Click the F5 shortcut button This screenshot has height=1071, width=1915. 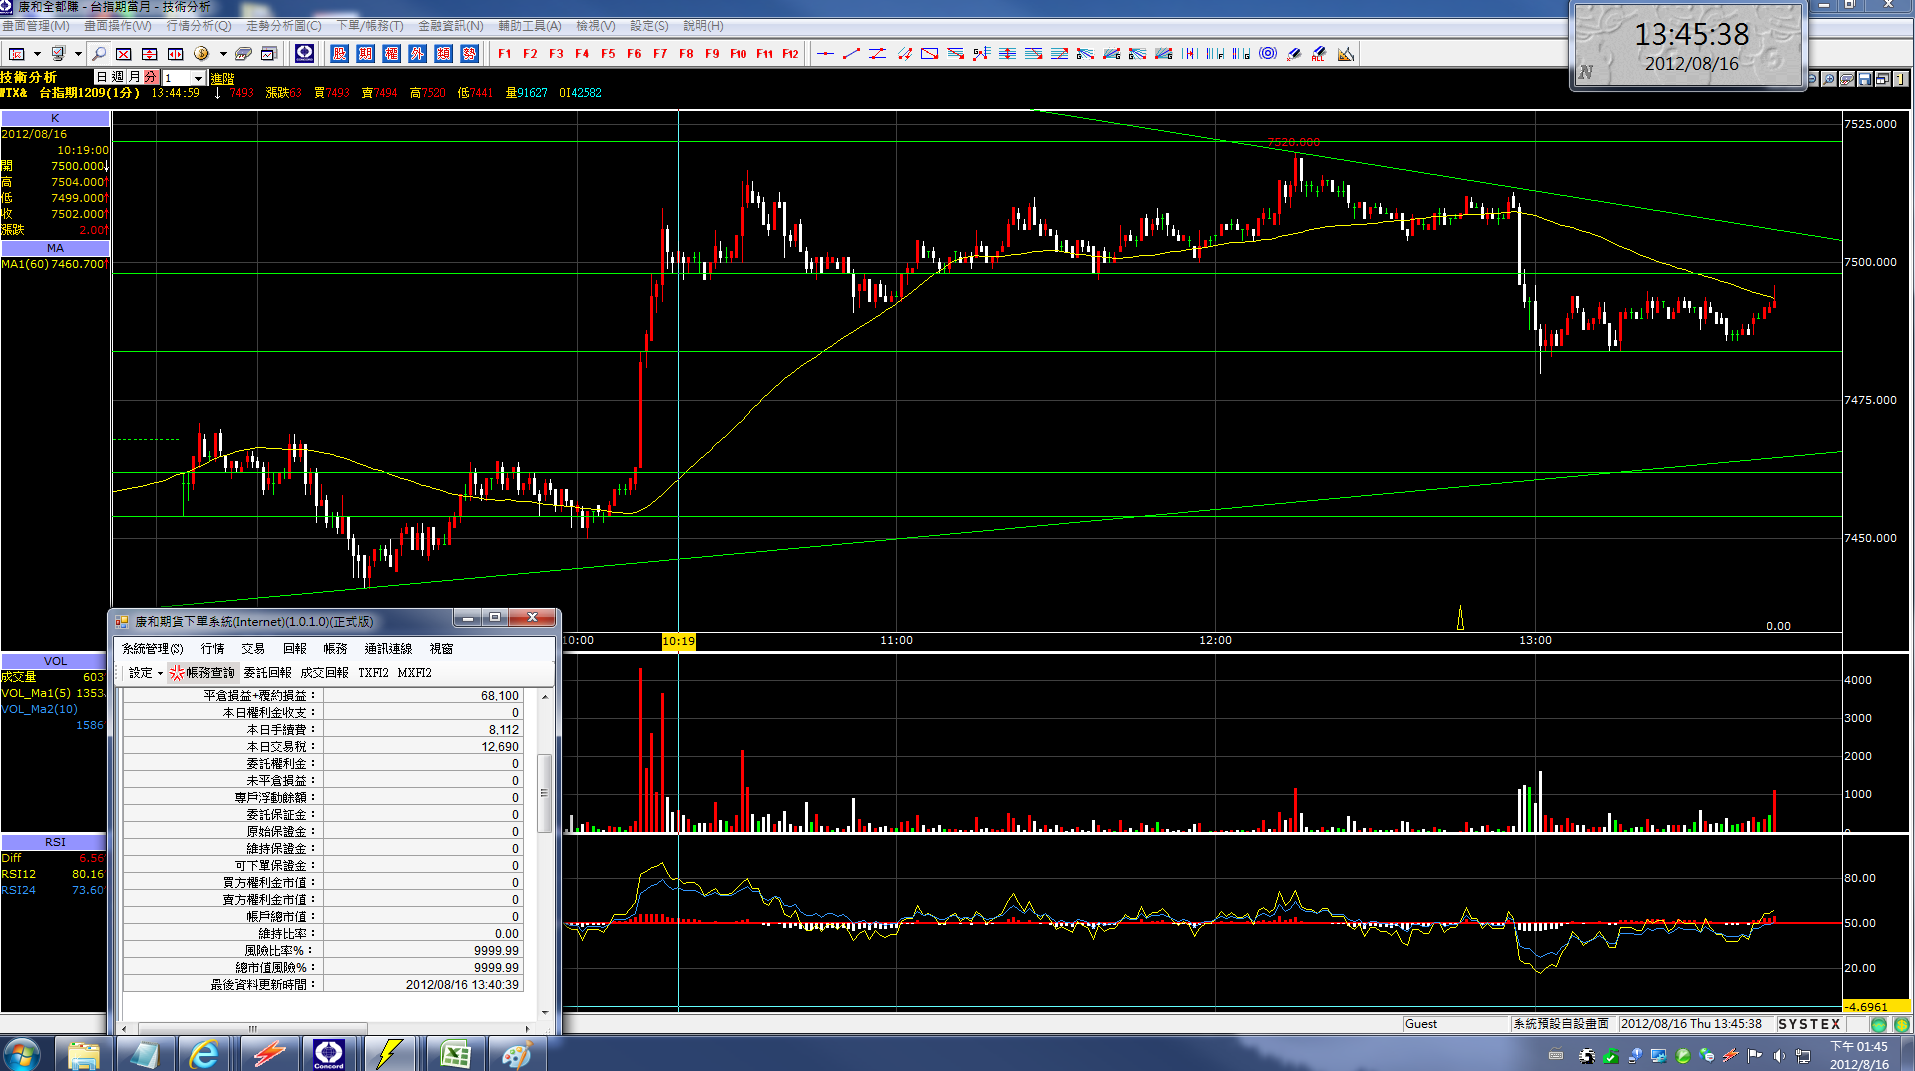(608, 54)
